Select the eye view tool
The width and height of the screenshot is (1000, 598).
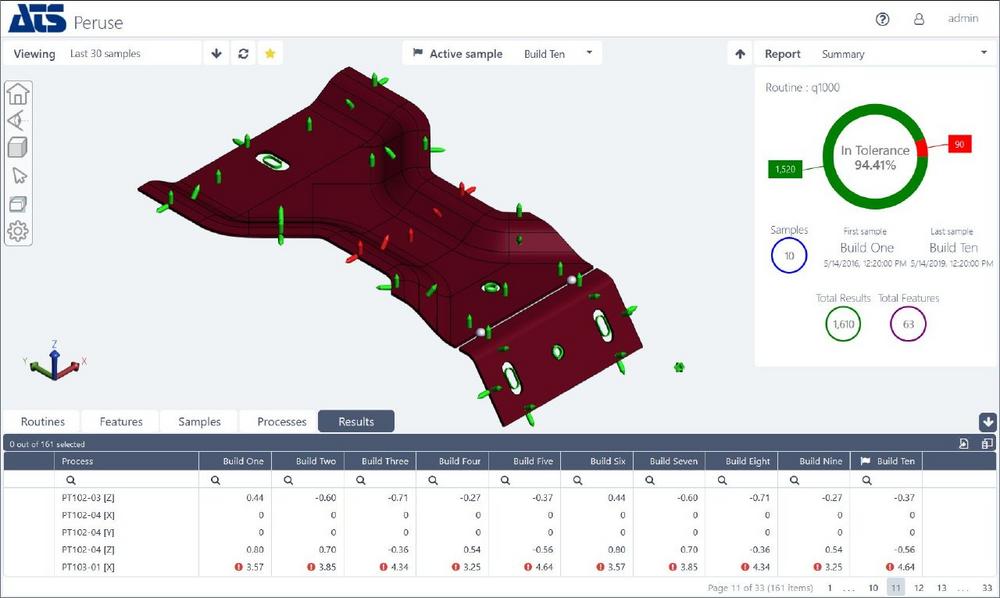[18, 120]
